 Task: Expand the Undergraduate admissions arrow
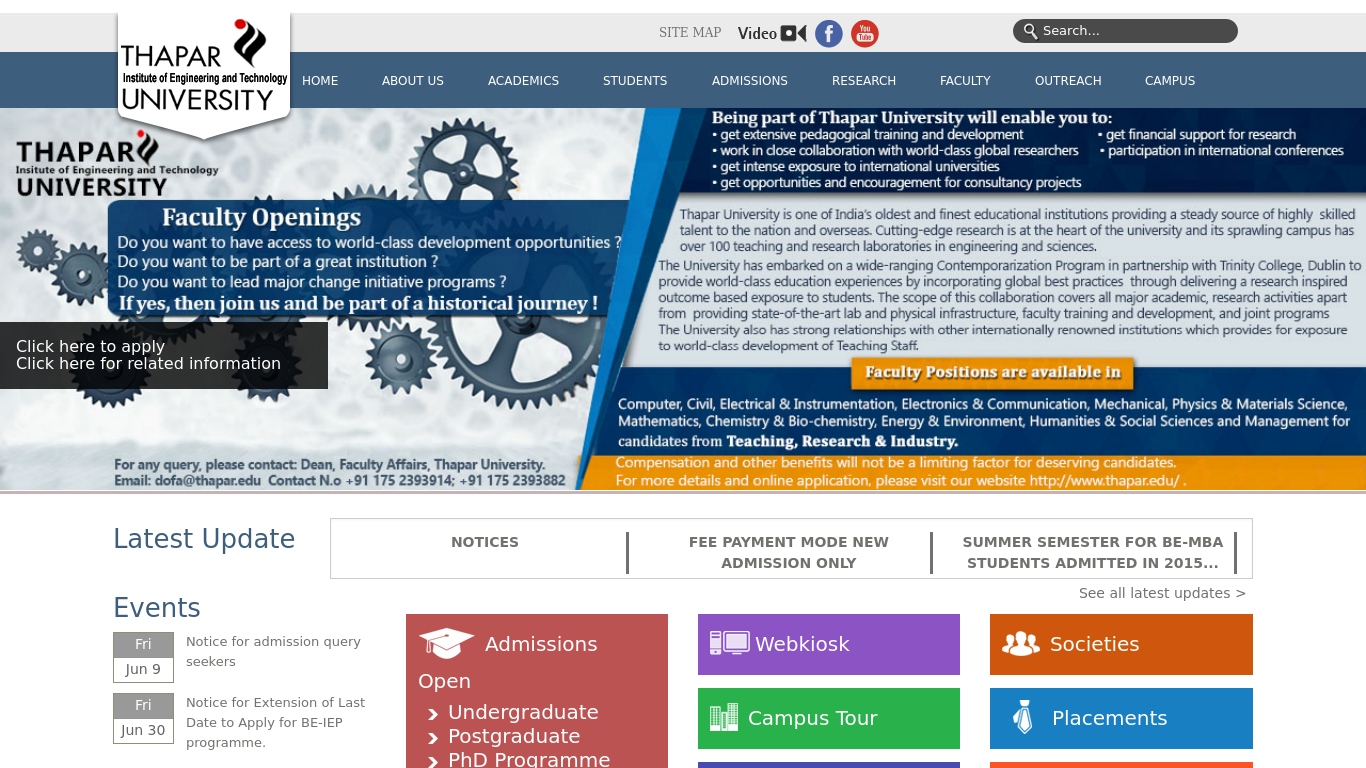click(433, 714)
